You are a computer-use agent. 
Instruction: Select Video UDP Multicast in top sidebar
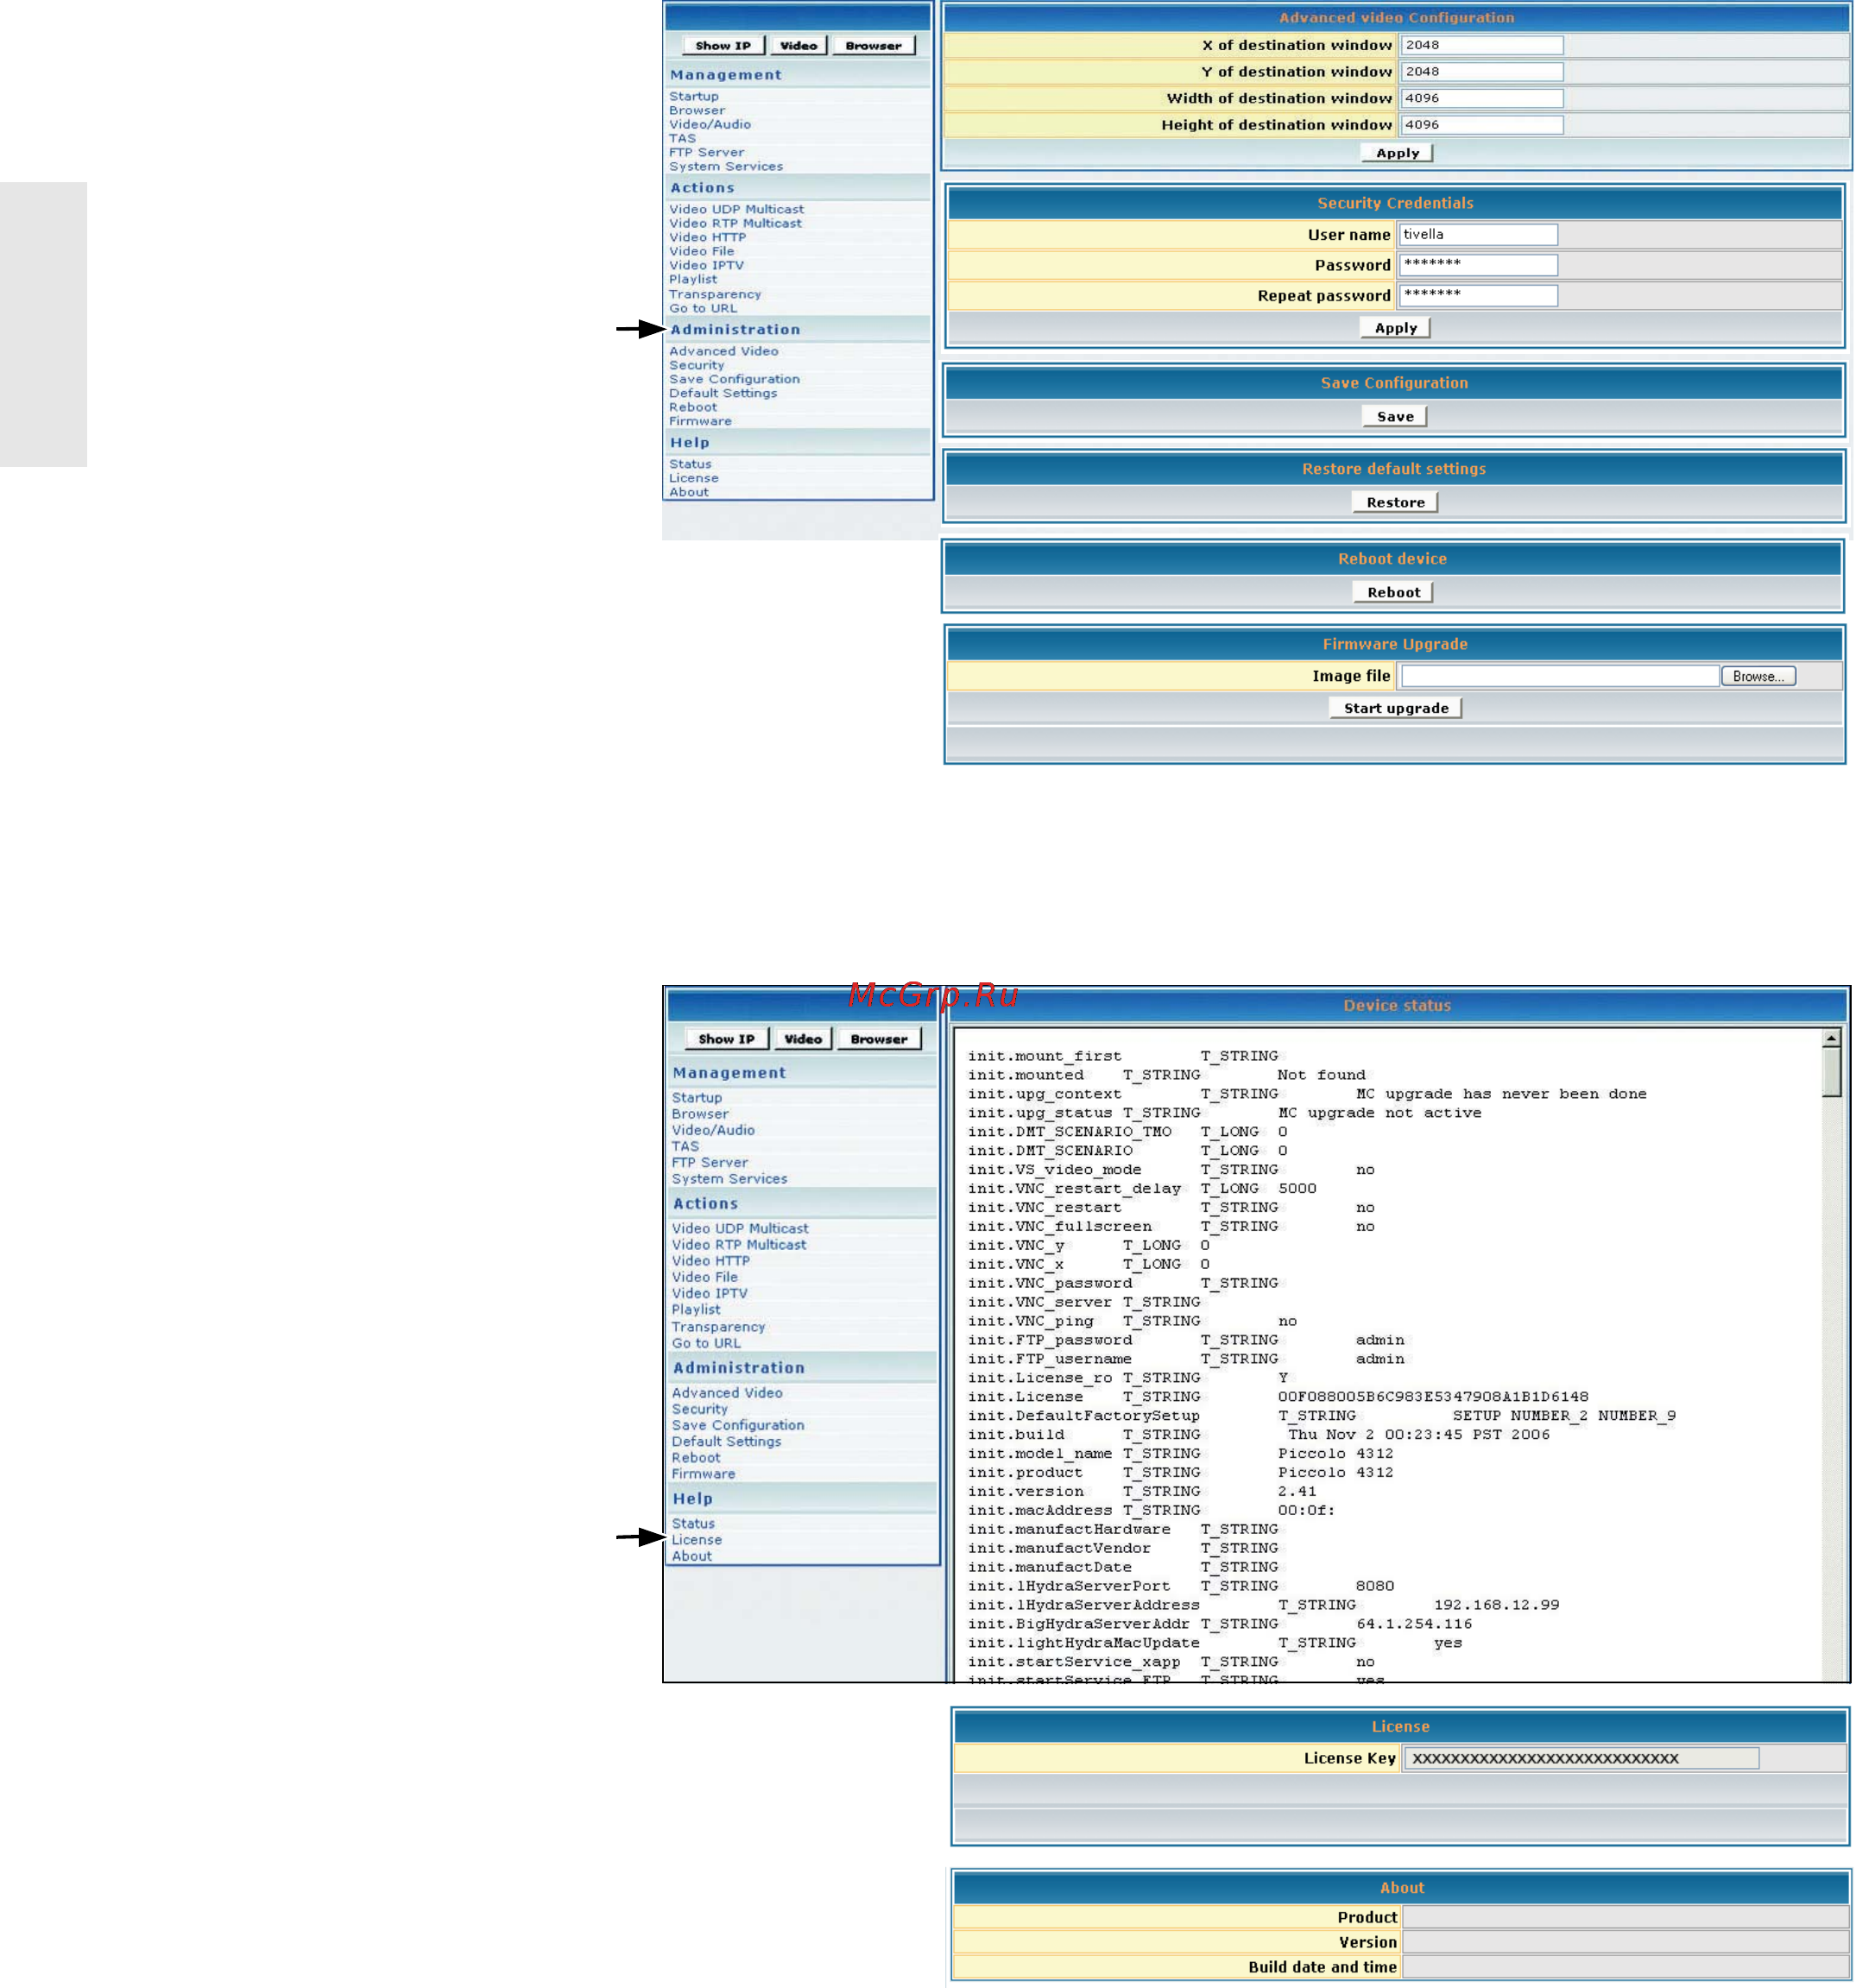[x=736, y=210]
